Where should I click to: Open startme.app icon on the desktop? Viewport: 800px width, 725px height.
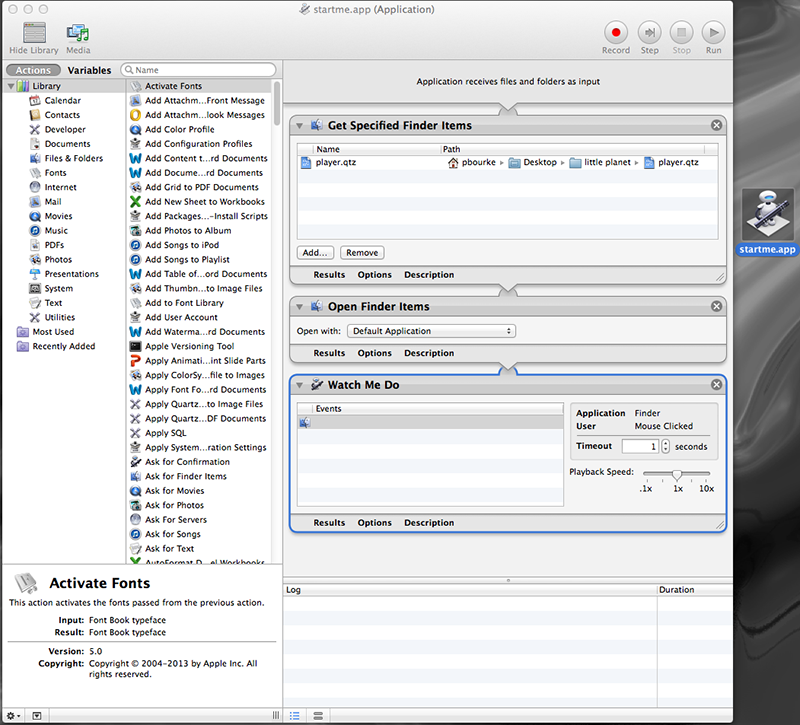767,214
